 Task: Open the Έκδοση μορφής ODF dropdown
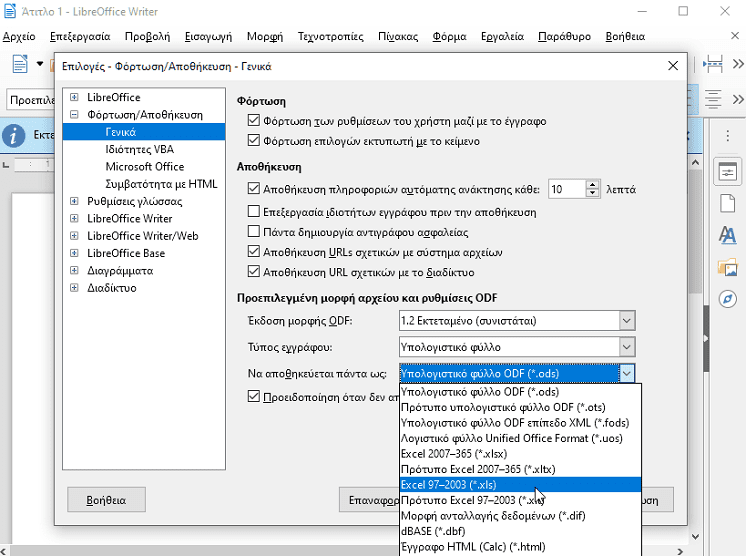click(x=627, y=321)
